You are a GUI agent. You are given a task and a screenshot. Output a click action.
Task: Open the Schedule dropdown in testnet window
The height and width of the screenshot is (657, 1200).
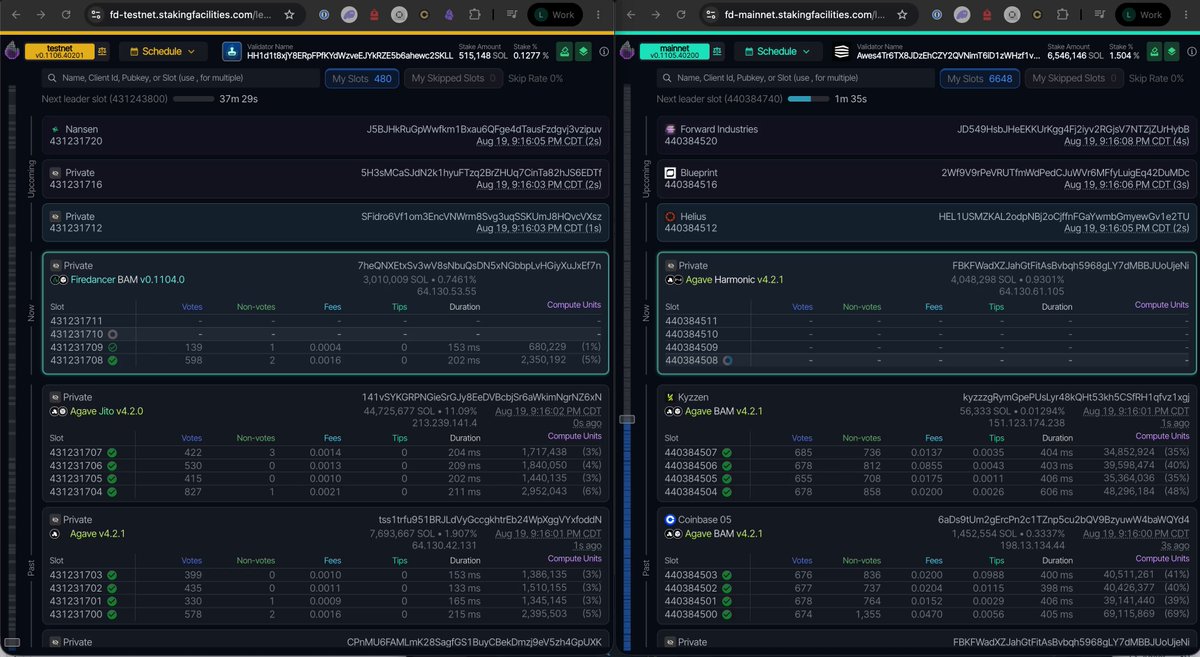point(162,51)
